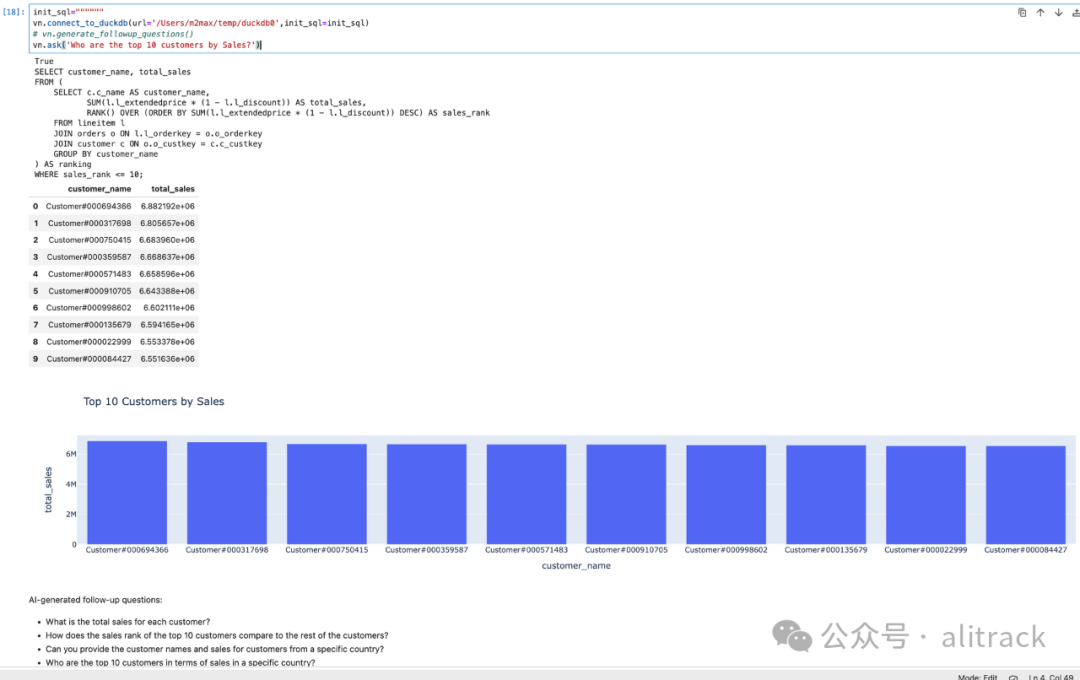Move the cell up with the up-arrow icon
Viewport: 1080px width, 680px height.
coord(1040,12)
